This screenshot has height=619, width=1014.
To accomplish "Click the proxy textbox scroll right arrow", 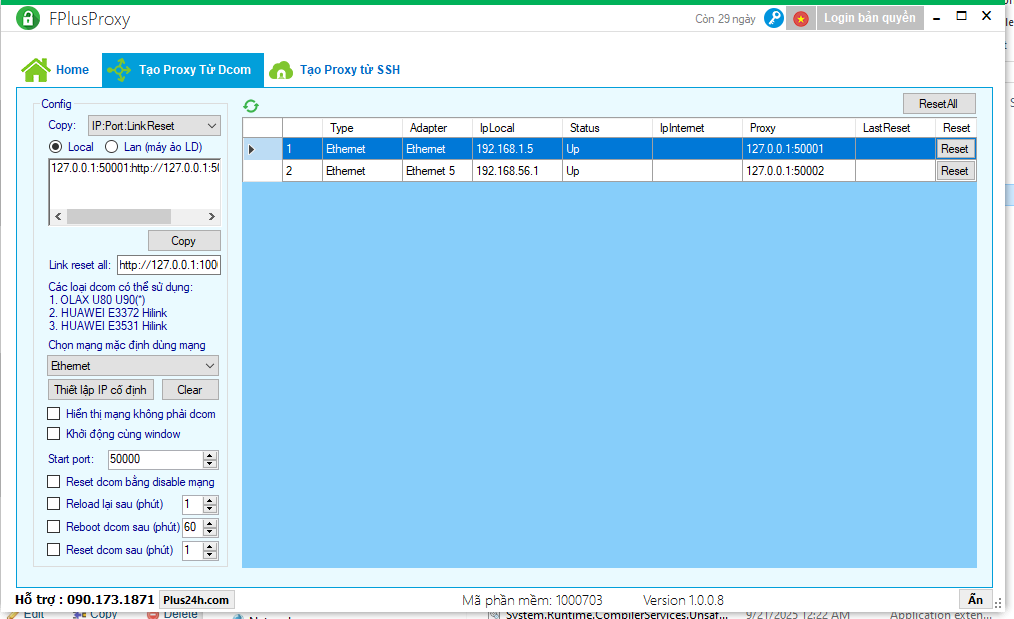I will click(x=211, y=216).
